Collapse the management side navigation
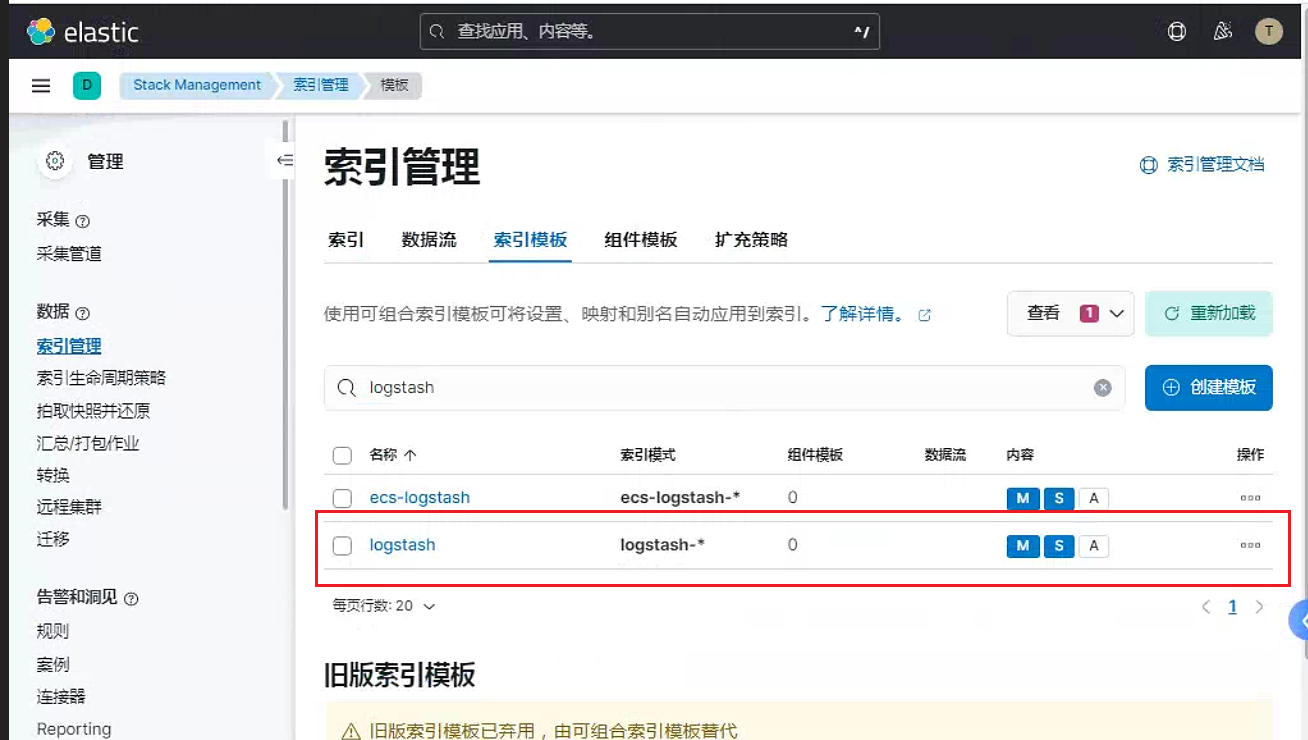The width and height of the screenshot is (1308, 740). [285, 161]
